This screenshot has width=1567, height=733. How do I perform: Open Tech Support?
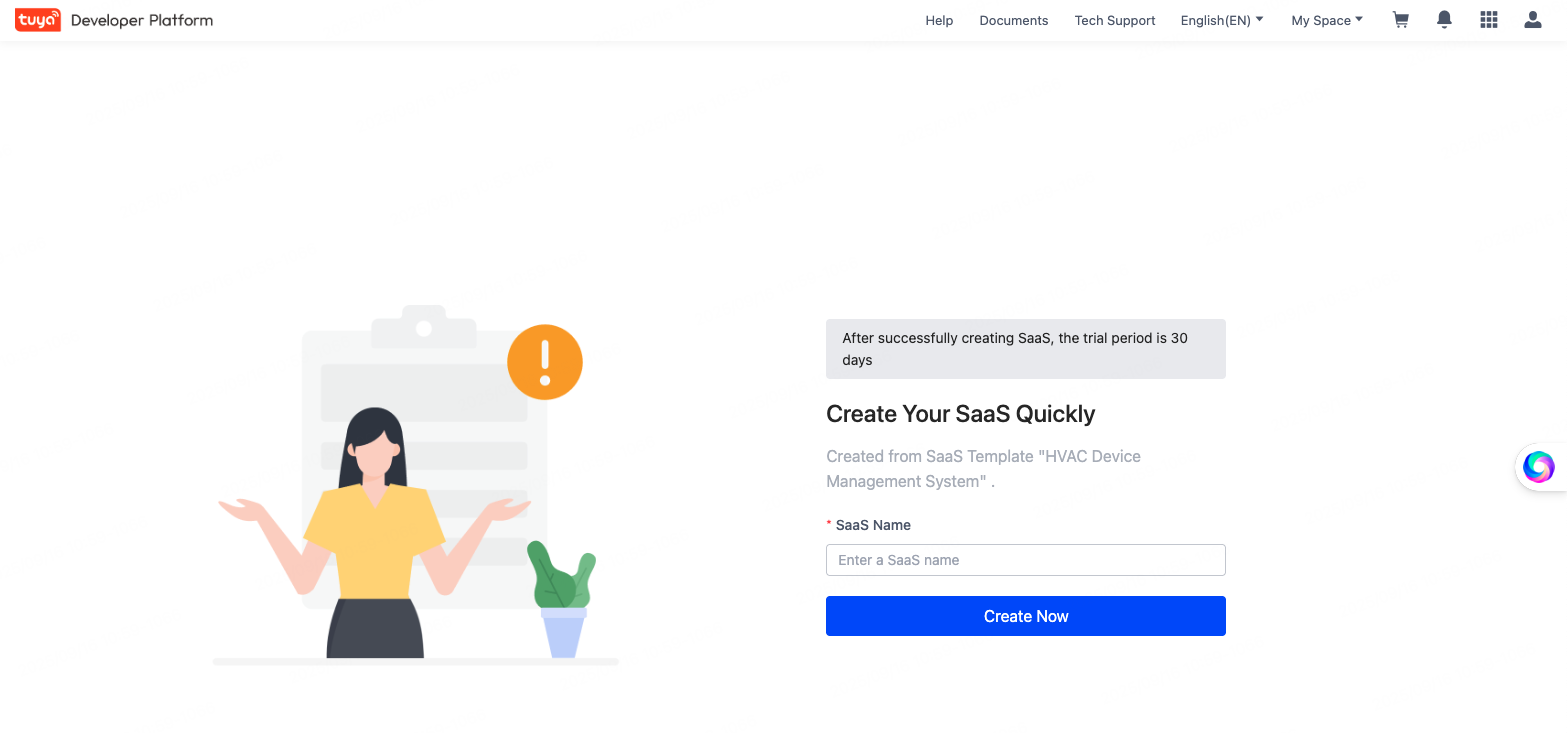tap(1114, 19)
